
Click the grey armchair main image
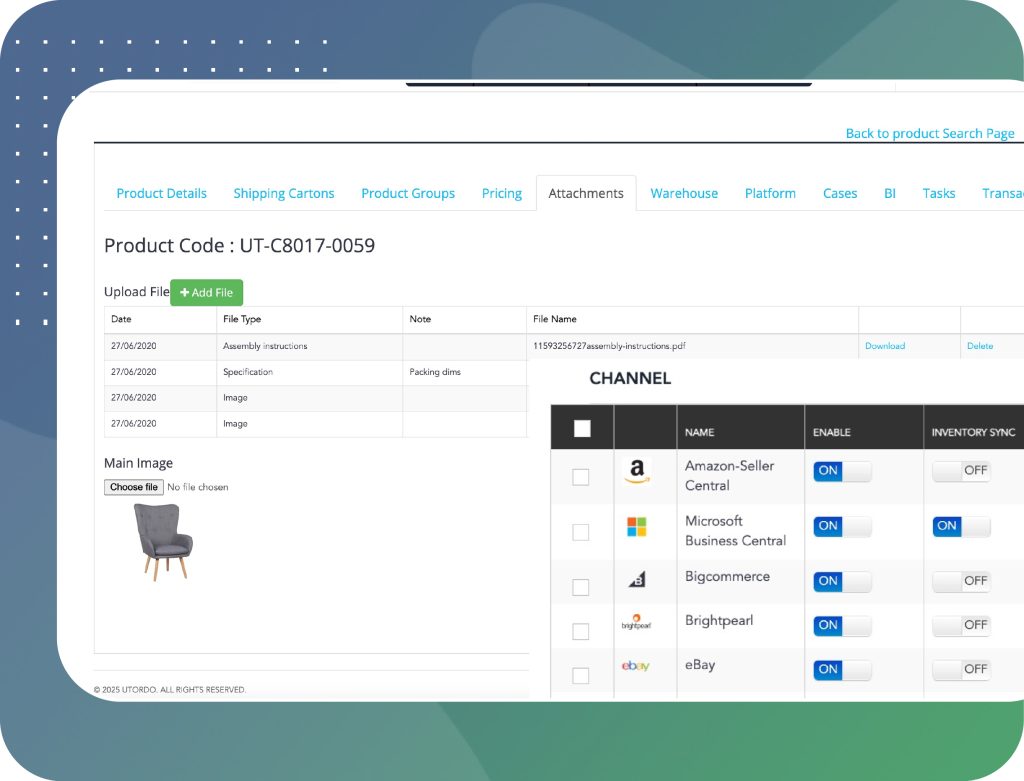[x=162, y=540]
